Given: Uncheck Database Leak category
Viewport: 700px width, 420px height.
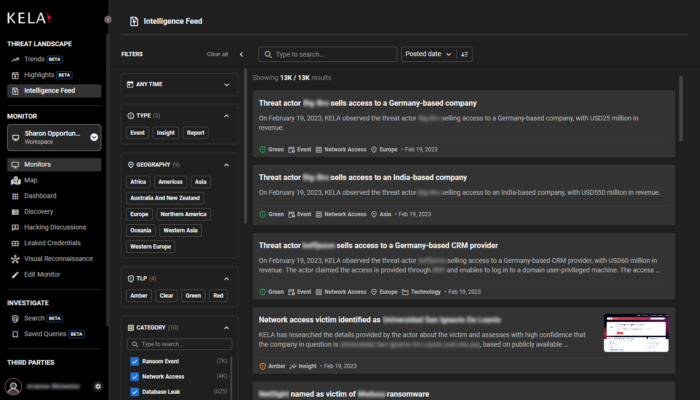Looking at the screenshot, I should (x=134, y=392).
